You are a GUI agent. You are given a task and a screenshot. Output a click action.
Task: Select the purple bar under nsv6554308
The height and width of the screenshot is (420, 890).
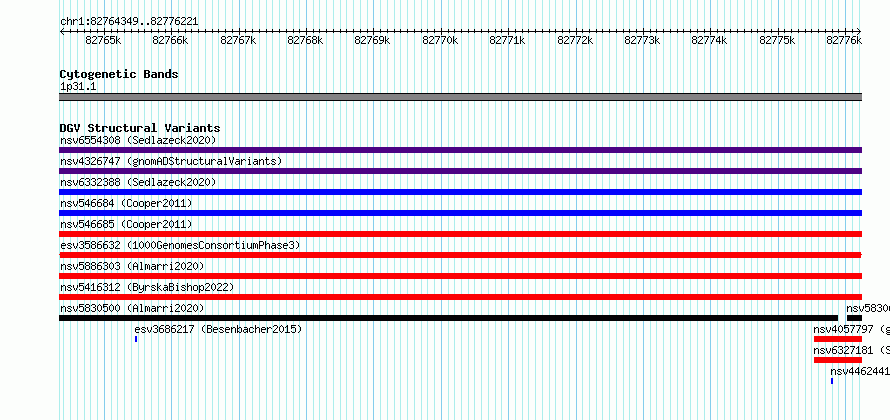pyautogui.click(x=460, y=150)
